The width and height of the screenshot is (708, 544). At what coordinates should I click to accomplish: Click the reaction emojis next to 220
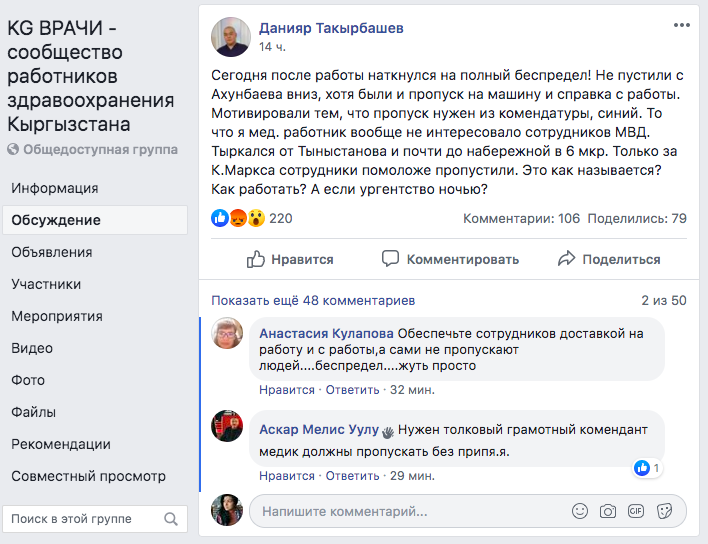238,218
